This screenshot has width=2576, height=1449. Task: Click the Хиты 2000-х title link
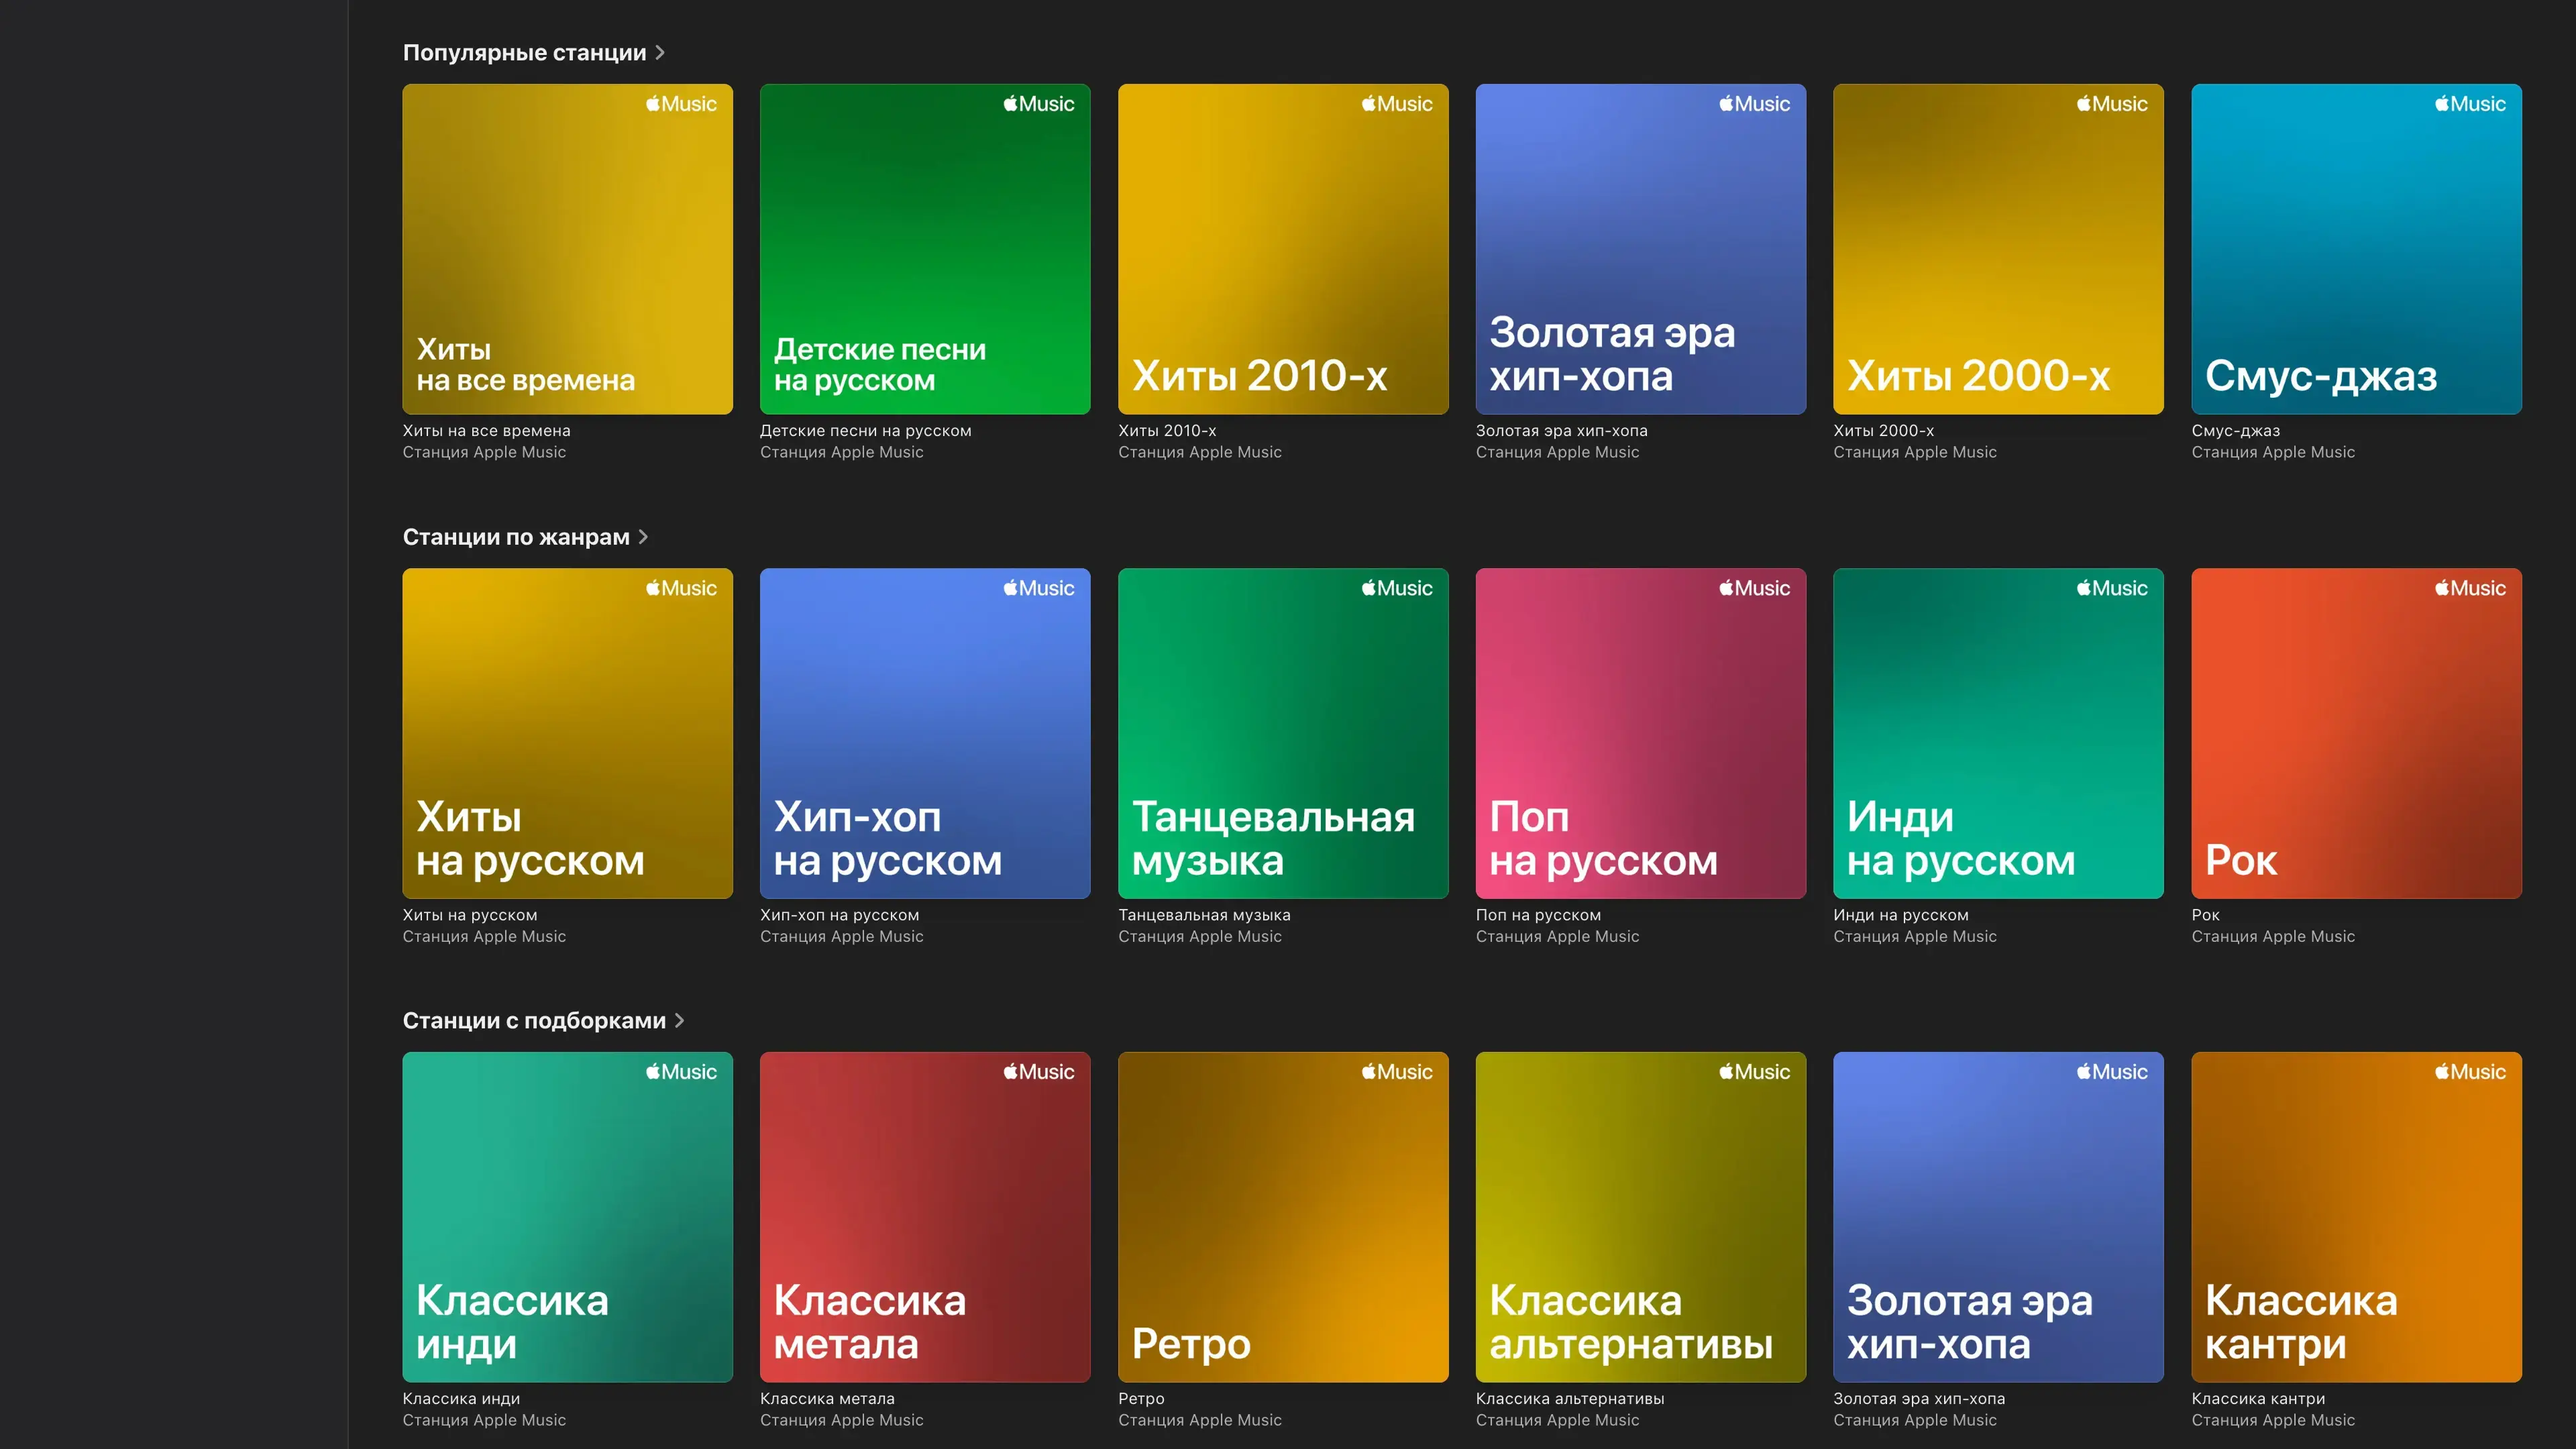1883,431
